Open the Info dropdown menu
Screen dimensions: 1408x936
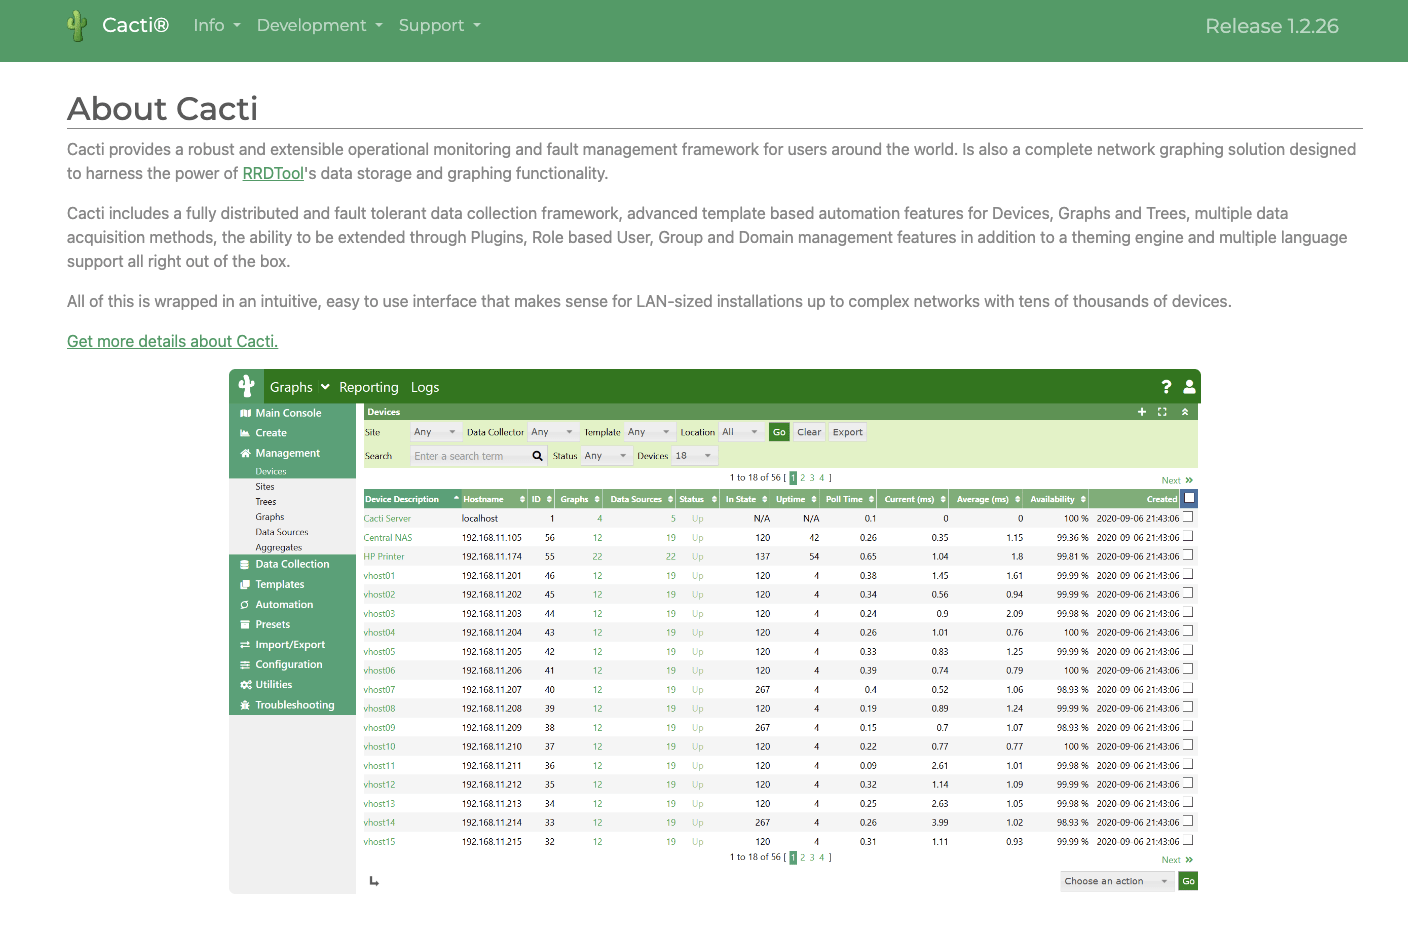click(216, 26)
